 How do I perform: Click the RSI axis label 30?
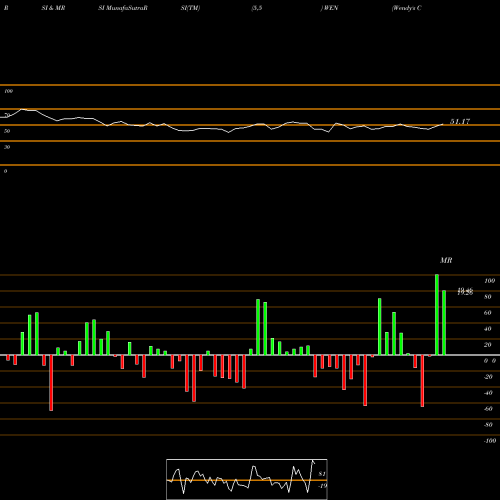pos(7,147)
